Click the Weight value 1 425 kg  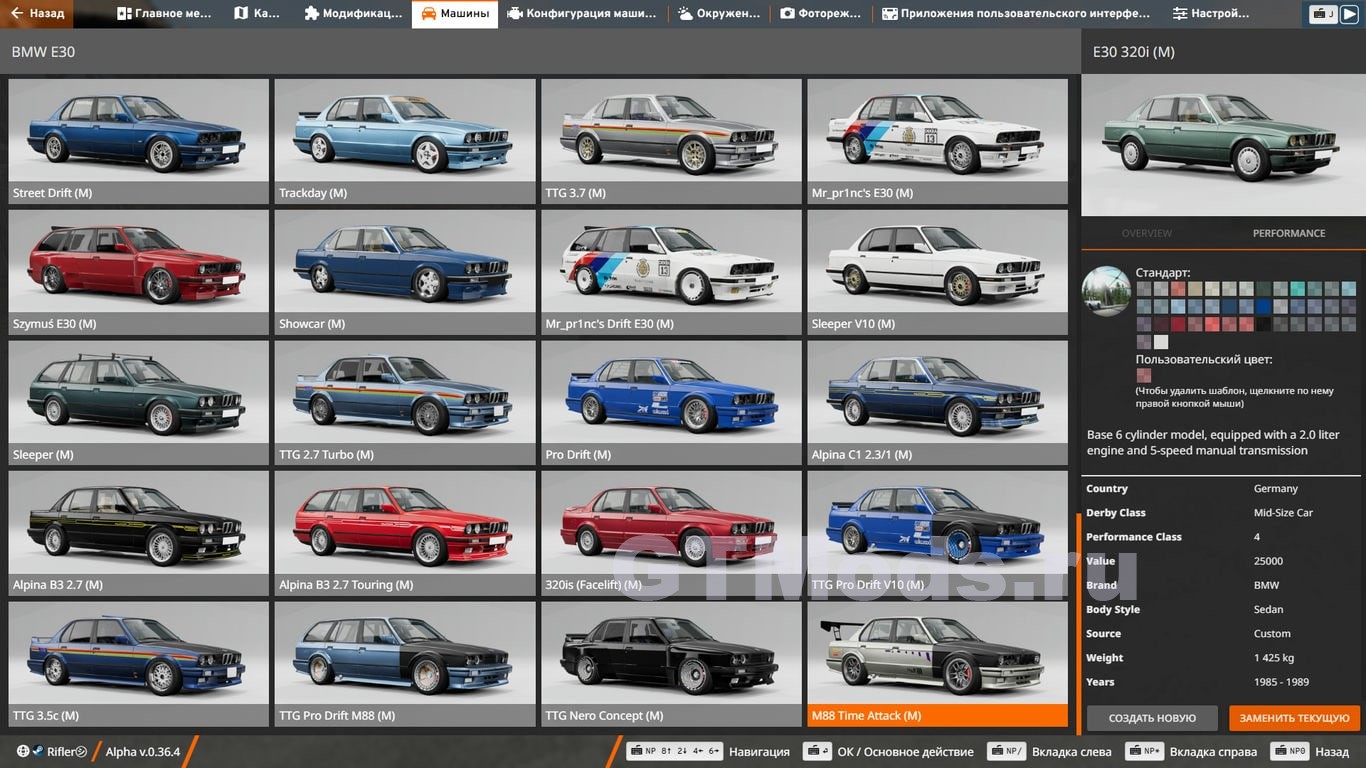(1274, 658)
